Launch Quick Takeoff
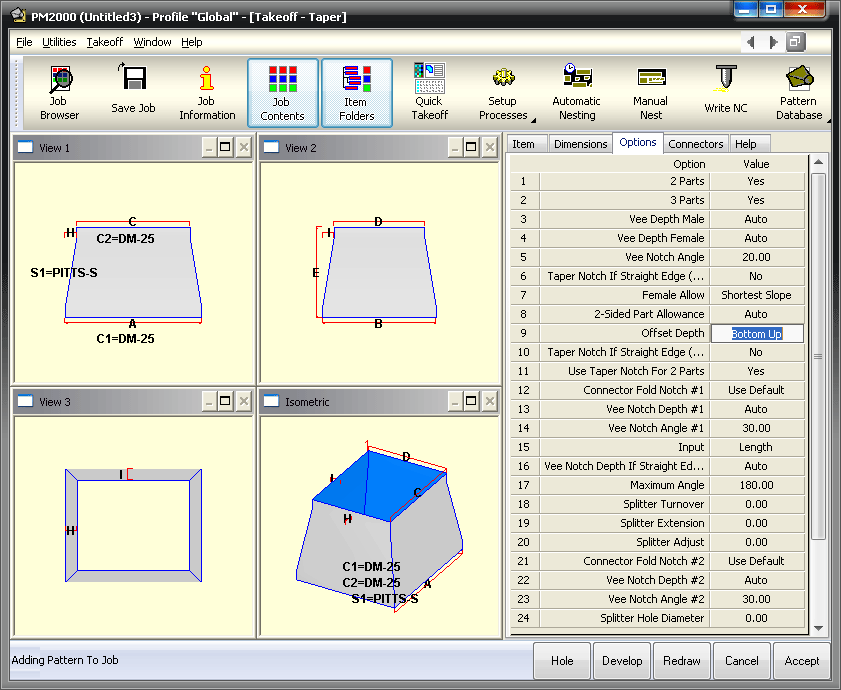Image resolution: width=841 pixels, height=690 pixels. [429, 93]
